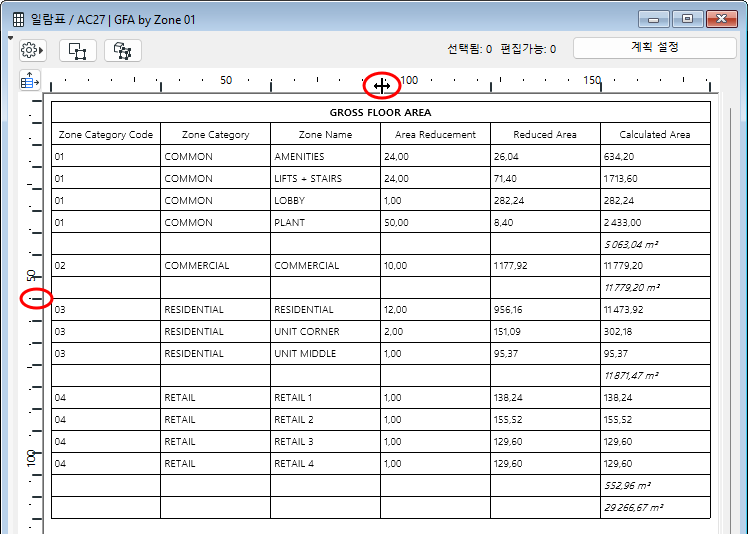
Task: Click the COMMERCIAL zone name cell
Action: point(325,265)
